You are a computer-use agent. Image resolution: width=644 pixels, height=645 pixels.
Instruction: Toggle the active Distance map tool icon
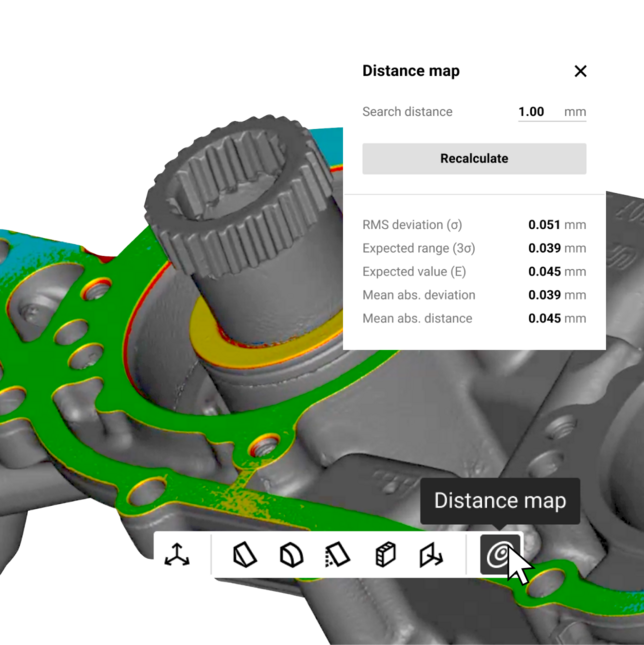click(499, 554)
